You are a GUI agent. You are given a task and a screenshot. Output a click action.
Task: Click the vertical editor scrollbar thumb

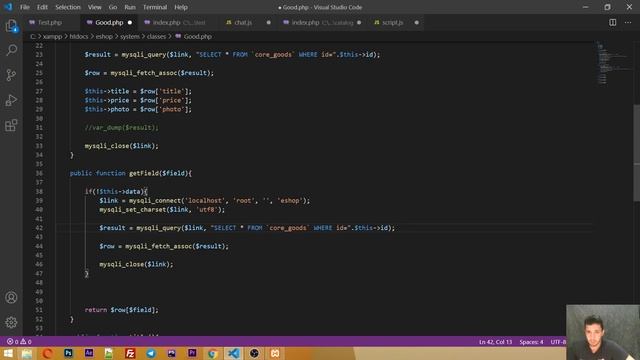point(636,153)
